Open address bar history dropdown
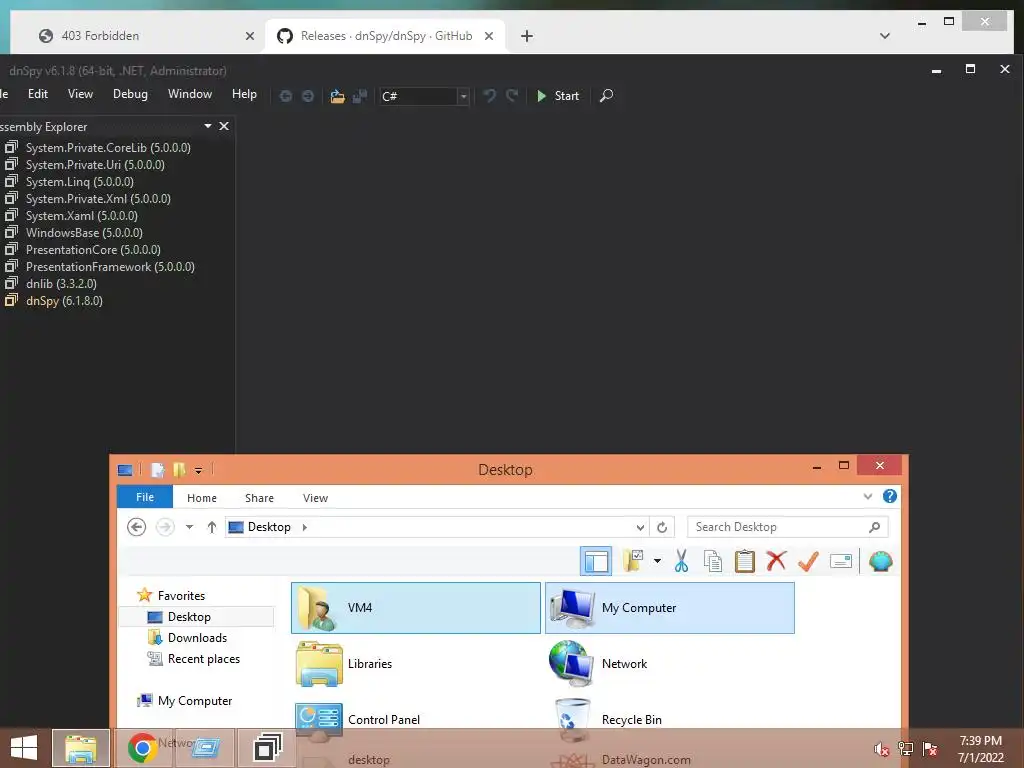The width and height of the screenshot is (1024, 768). (640, 528)
